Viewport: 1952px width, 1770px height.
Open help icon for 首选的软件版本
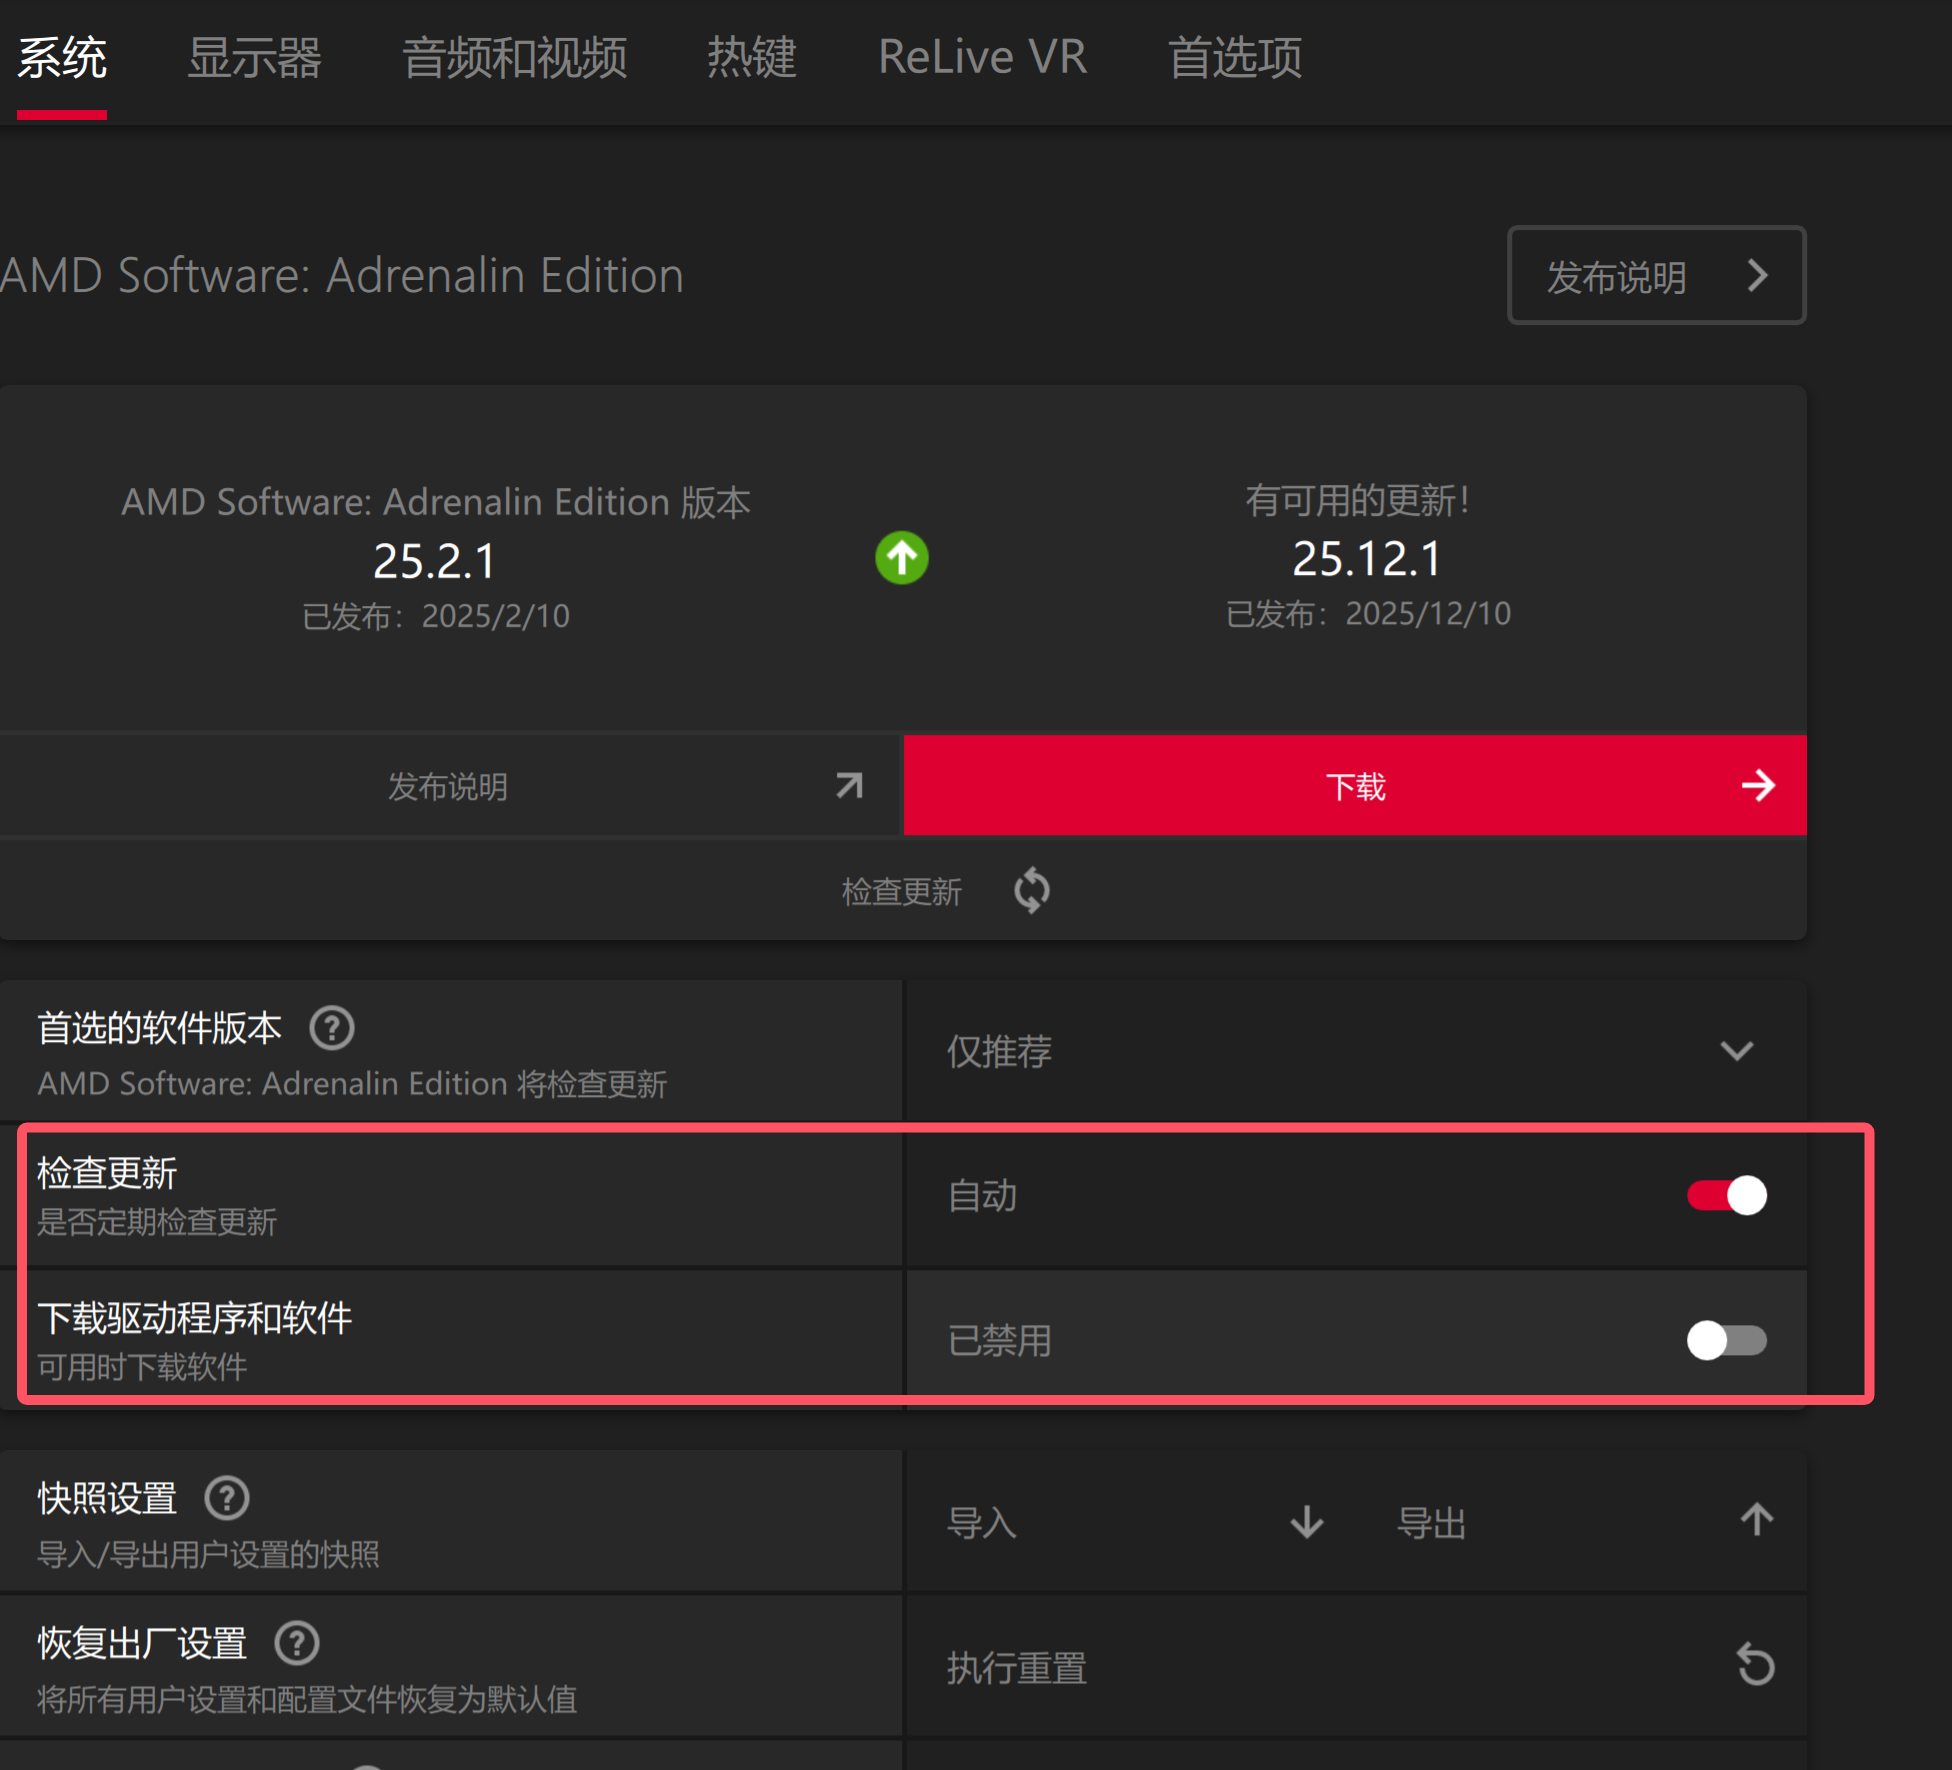pos(332,1028)
